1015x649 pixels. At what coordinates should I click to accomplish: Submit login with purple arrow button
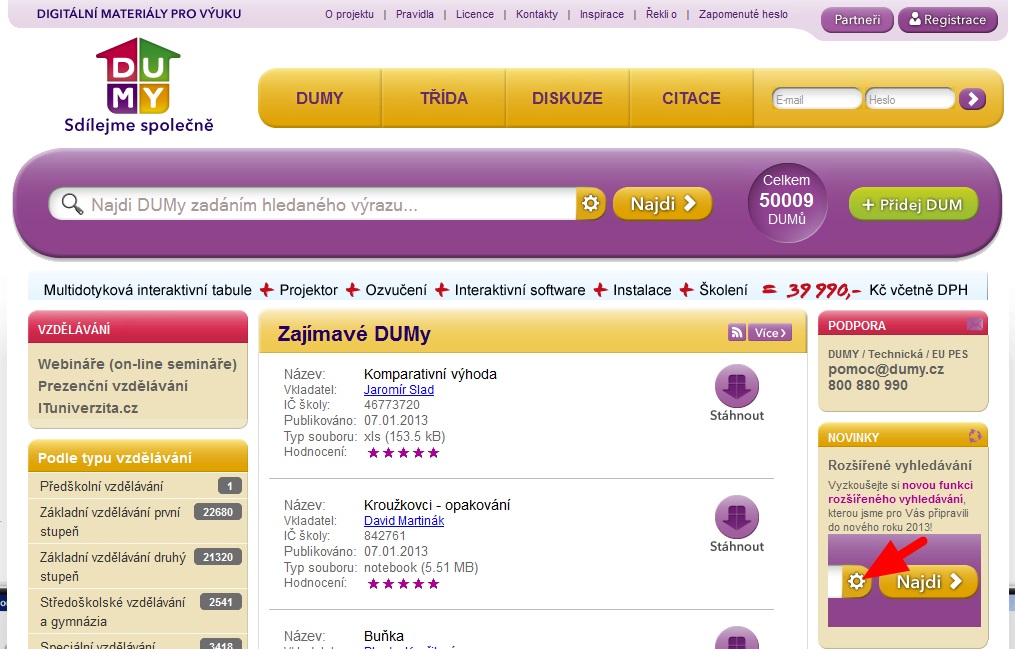pyautogui.click(x=972, y=99)
